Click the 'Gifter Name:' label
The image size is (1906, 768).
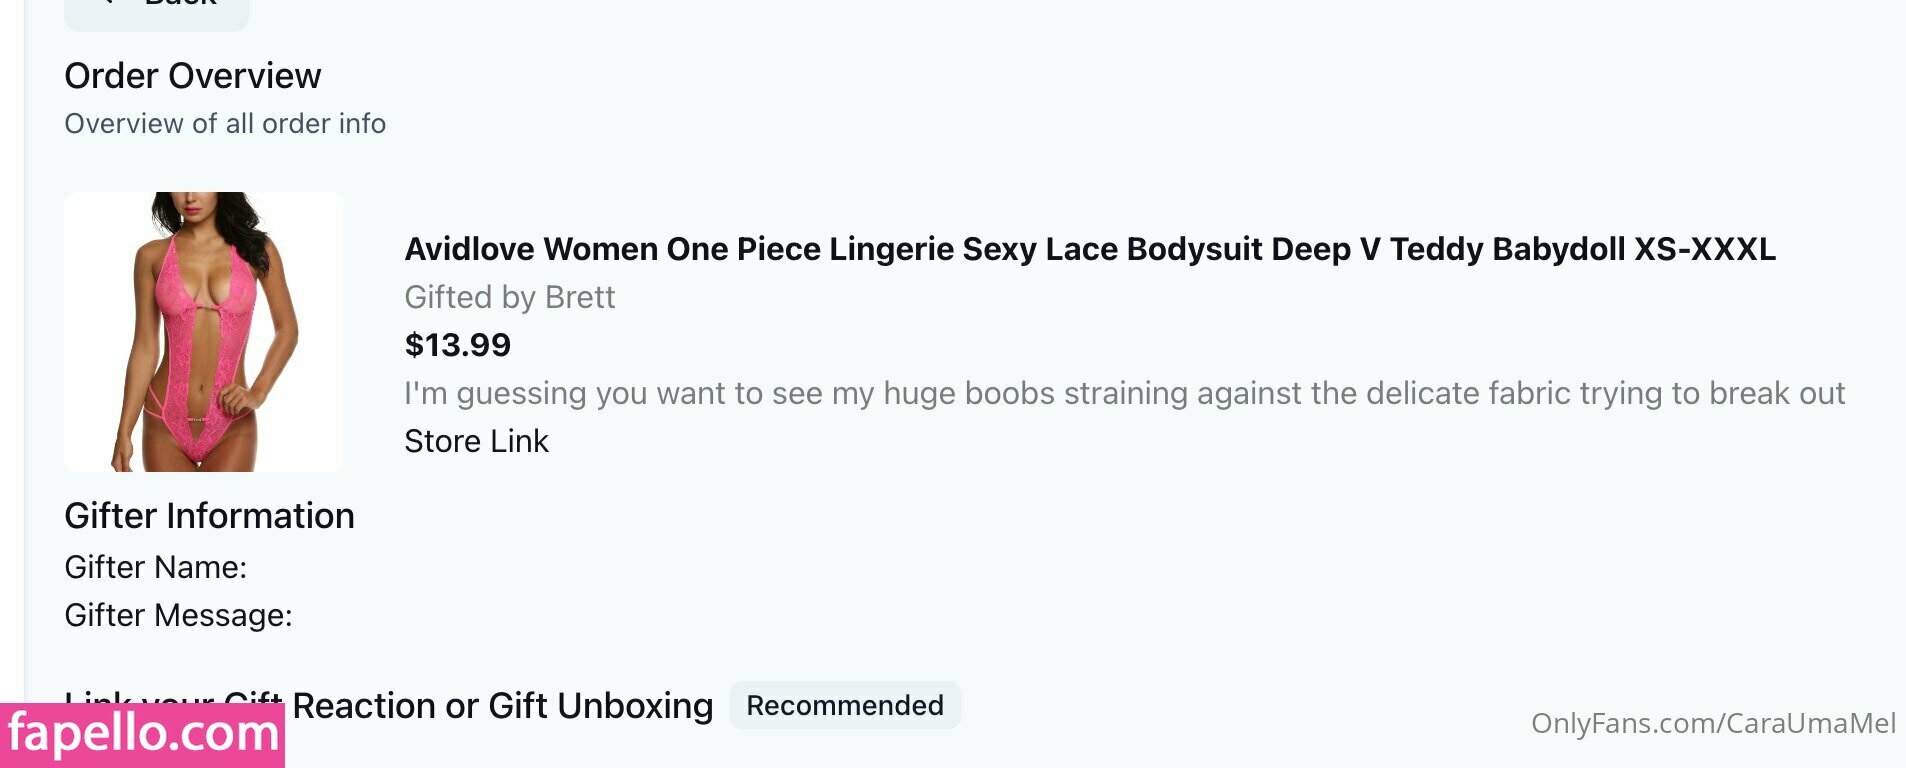(155, 567)
